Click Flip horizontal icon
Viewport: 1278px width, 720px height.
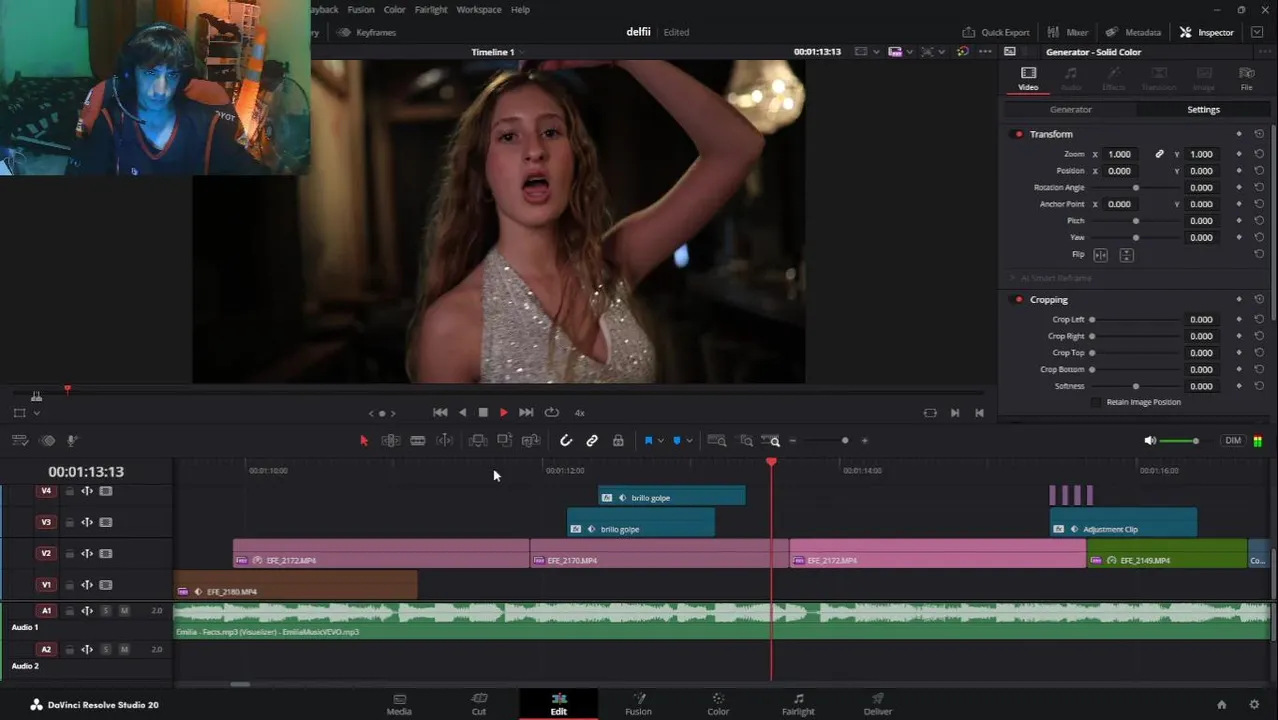coord(1101,255)
